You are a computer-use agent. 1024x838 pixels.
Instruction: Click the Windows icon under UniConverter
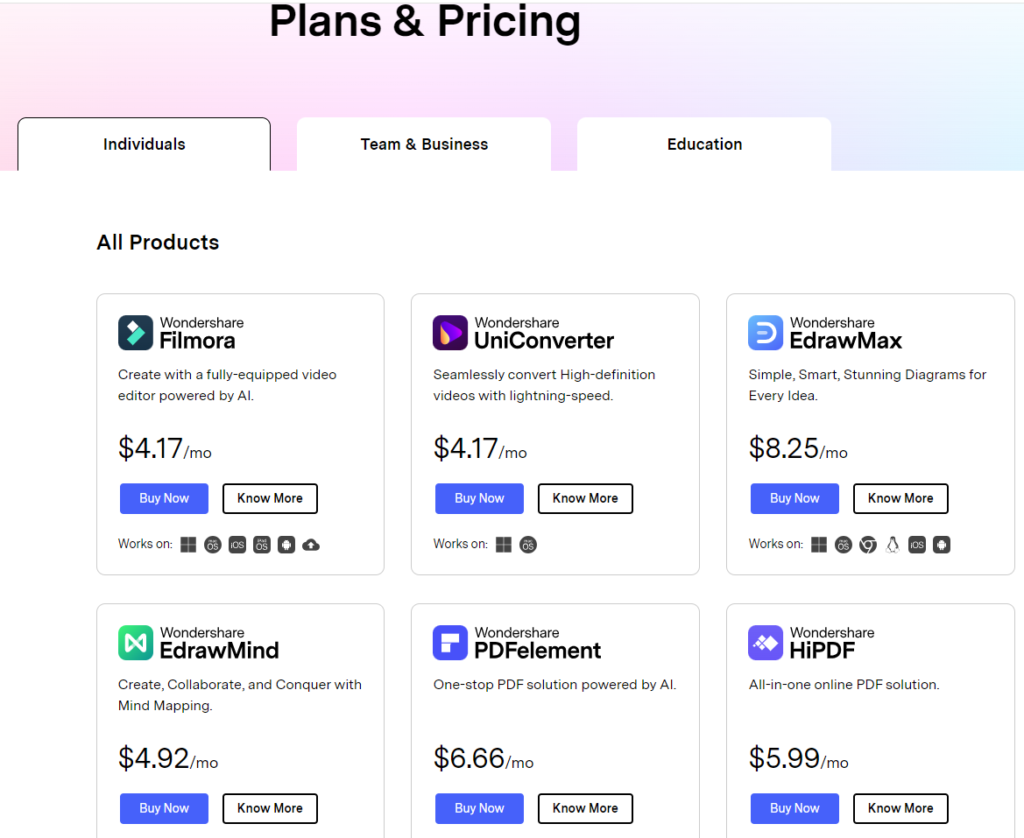coord(504,545)
